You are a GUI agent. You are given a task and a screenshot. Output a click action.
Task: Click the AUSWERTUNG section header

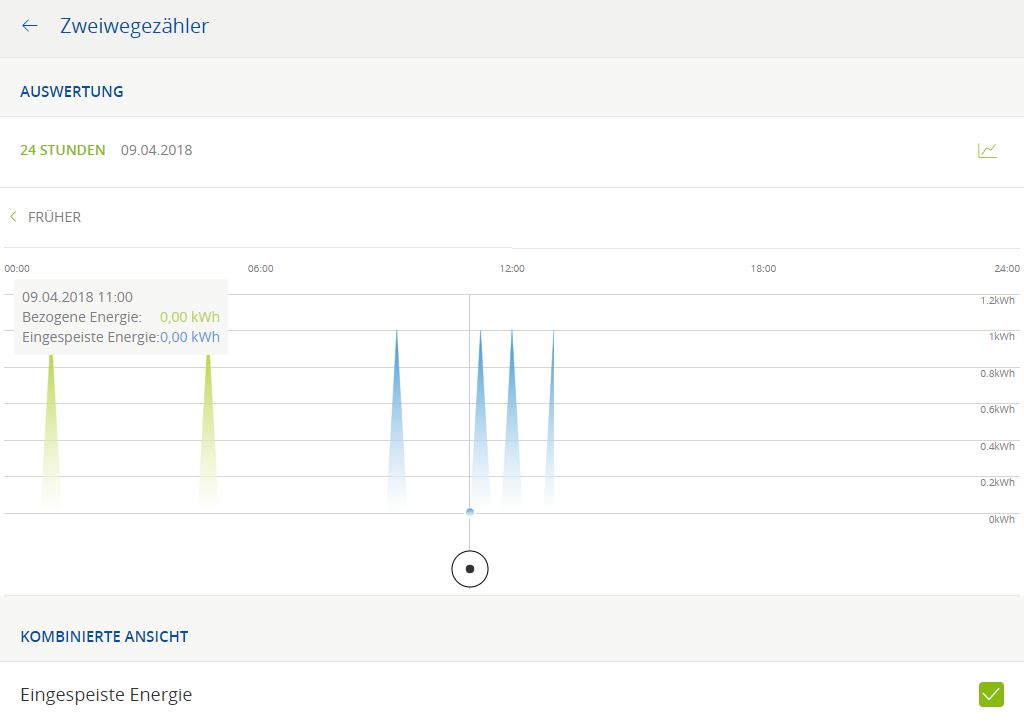[72, 91]
